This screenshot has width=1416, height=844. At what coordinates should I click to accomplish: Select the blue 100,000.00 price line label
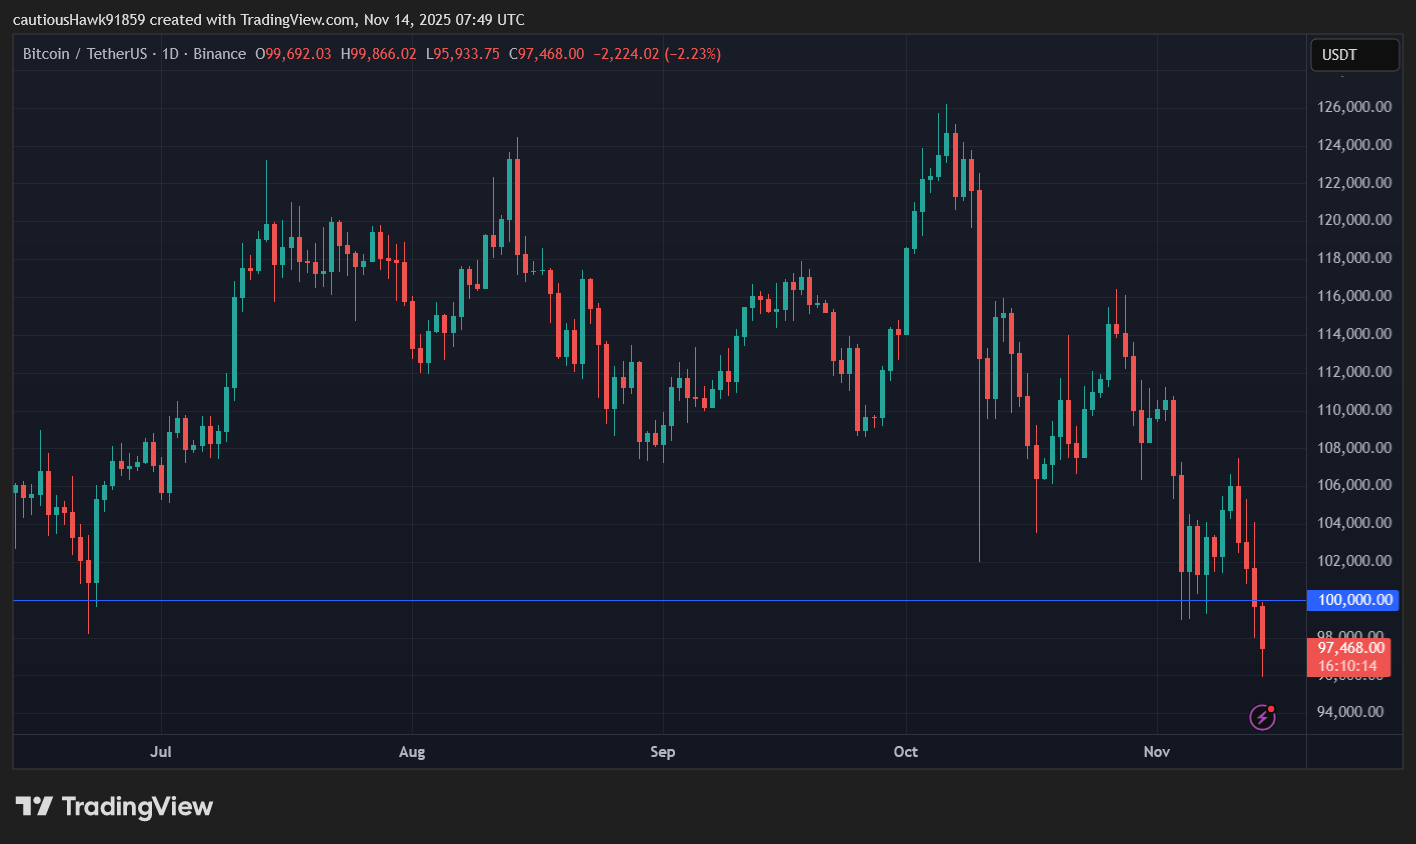pos(1352,600)
